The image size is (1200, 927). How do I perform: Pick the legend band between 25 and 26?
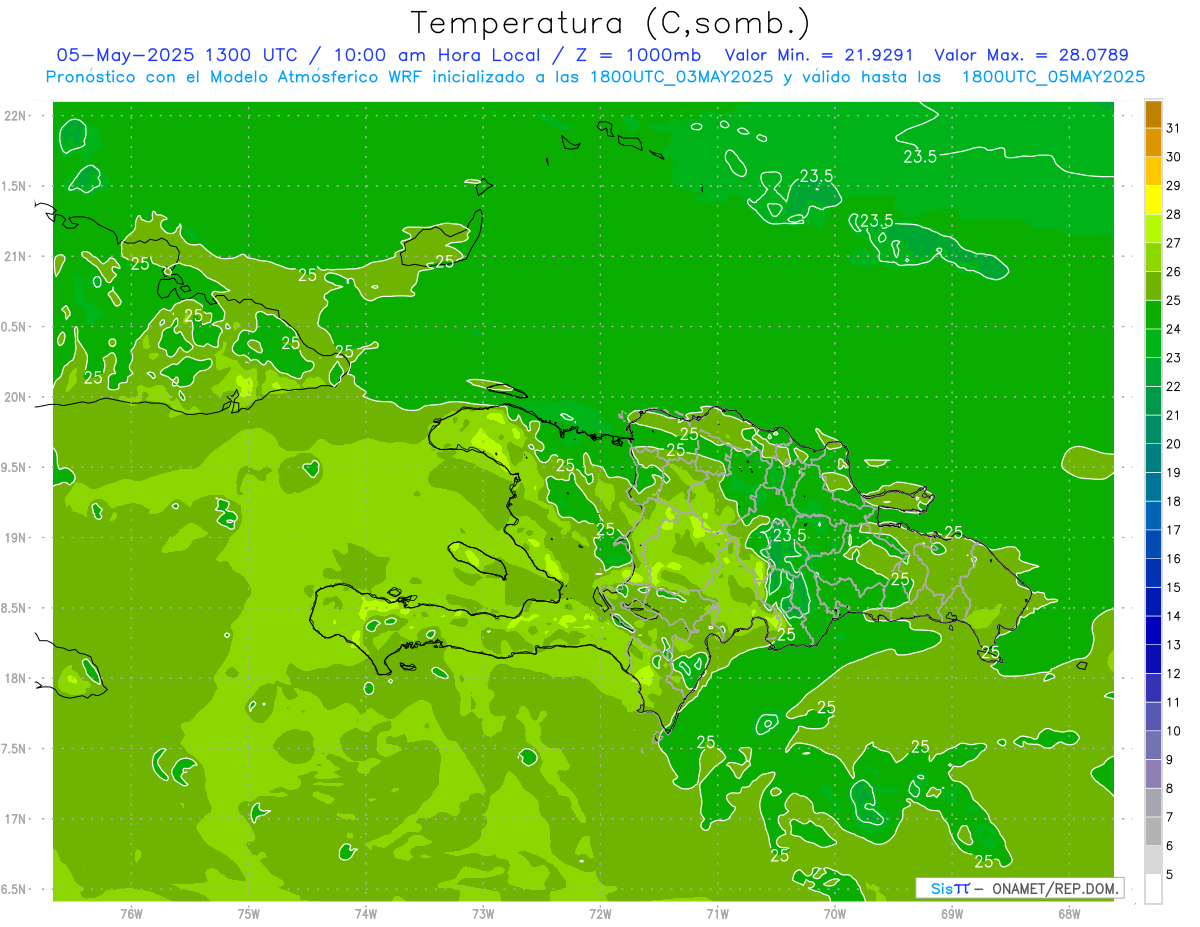(x=1153, y=286)
